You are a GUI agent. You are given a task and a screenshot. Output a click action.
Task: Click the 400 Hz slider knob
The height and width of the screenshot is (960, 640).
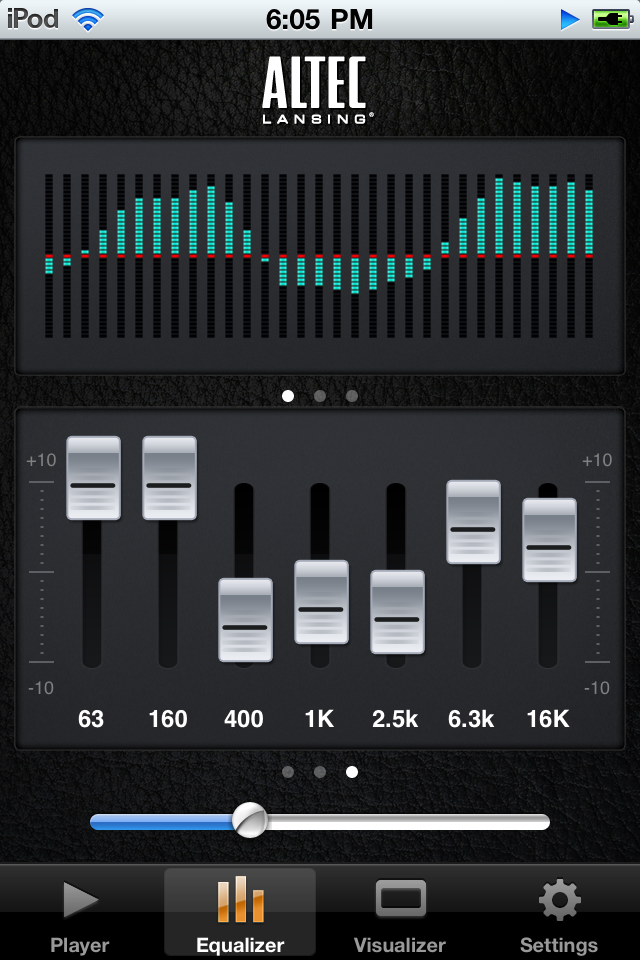tap(245, 620)
